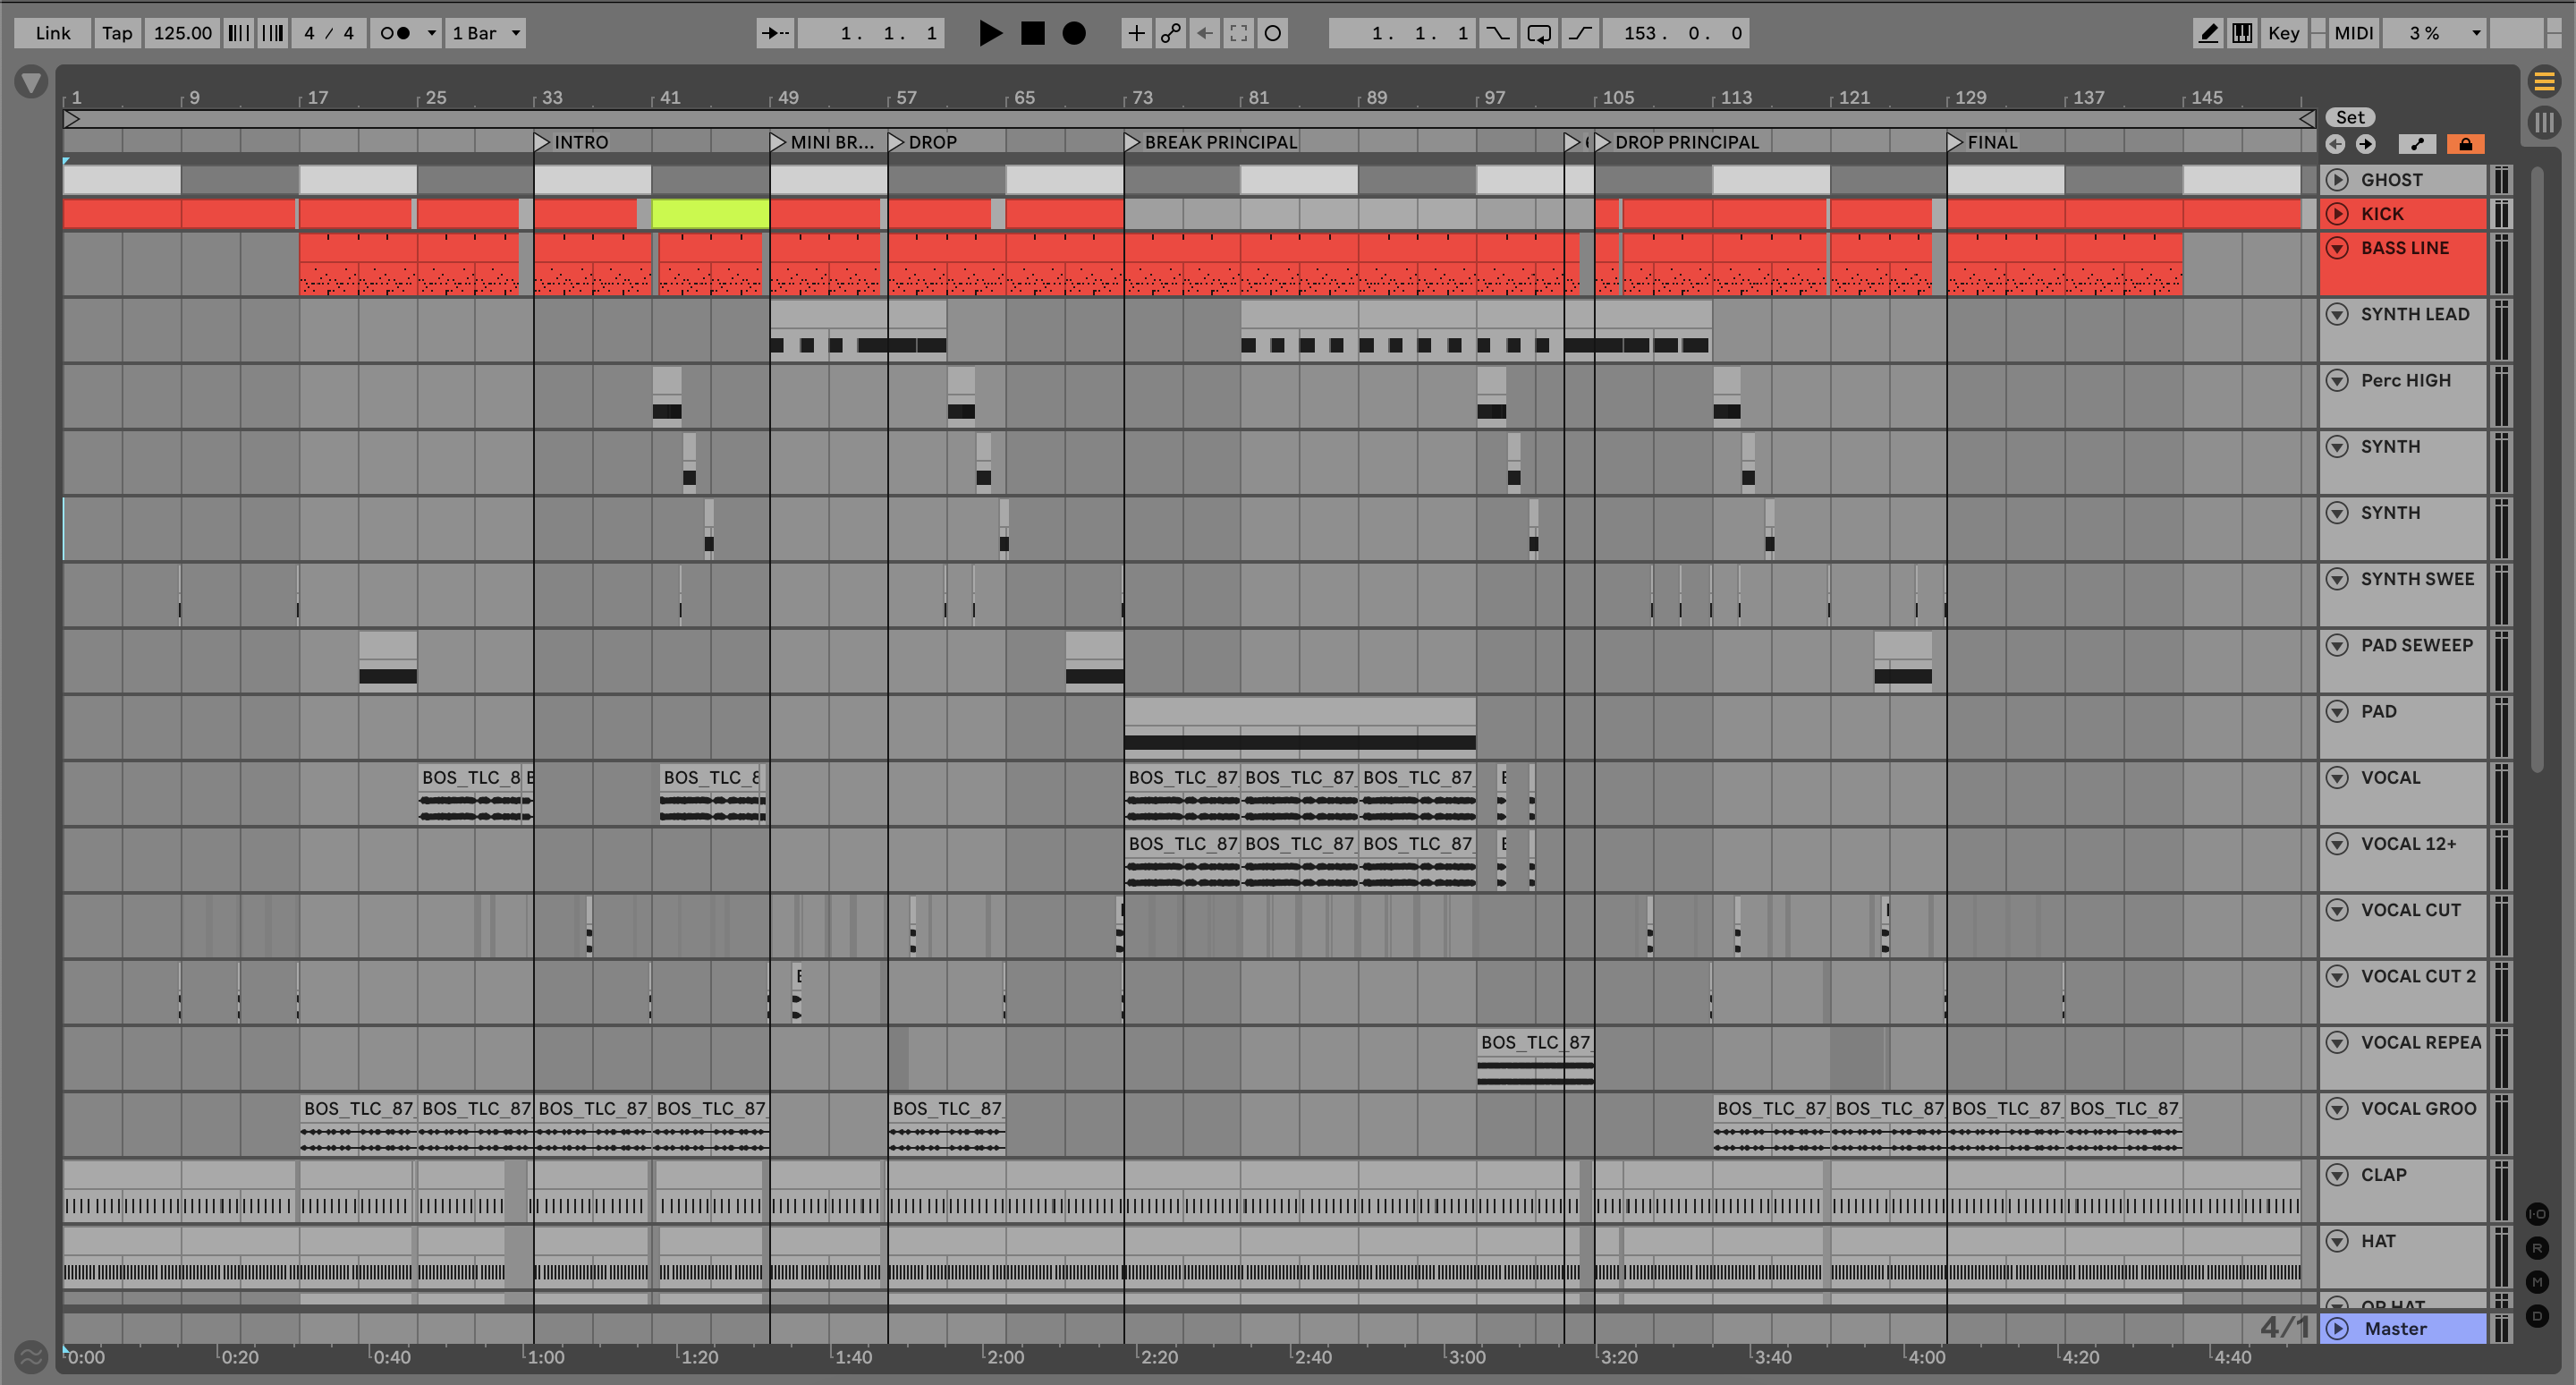Arm the Arrangement Record button
The image size is (2576, 1385).
click(1074, 33)
